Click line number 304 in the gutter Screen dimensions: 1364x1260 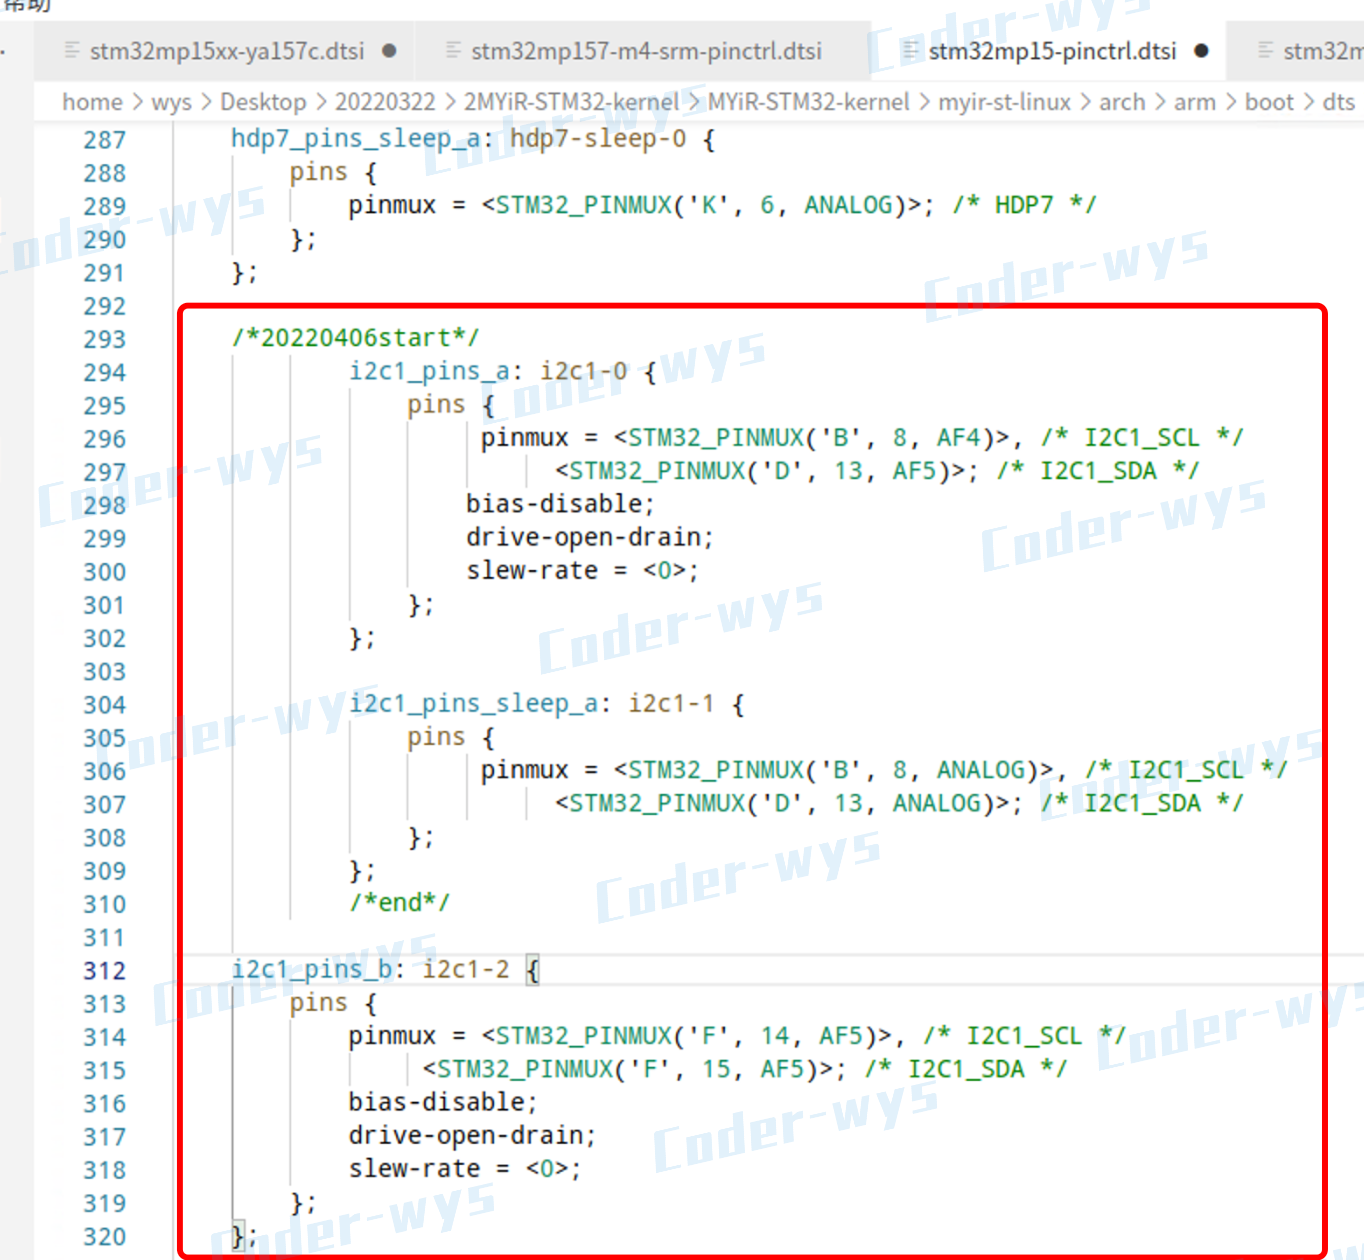pos(105,705)
